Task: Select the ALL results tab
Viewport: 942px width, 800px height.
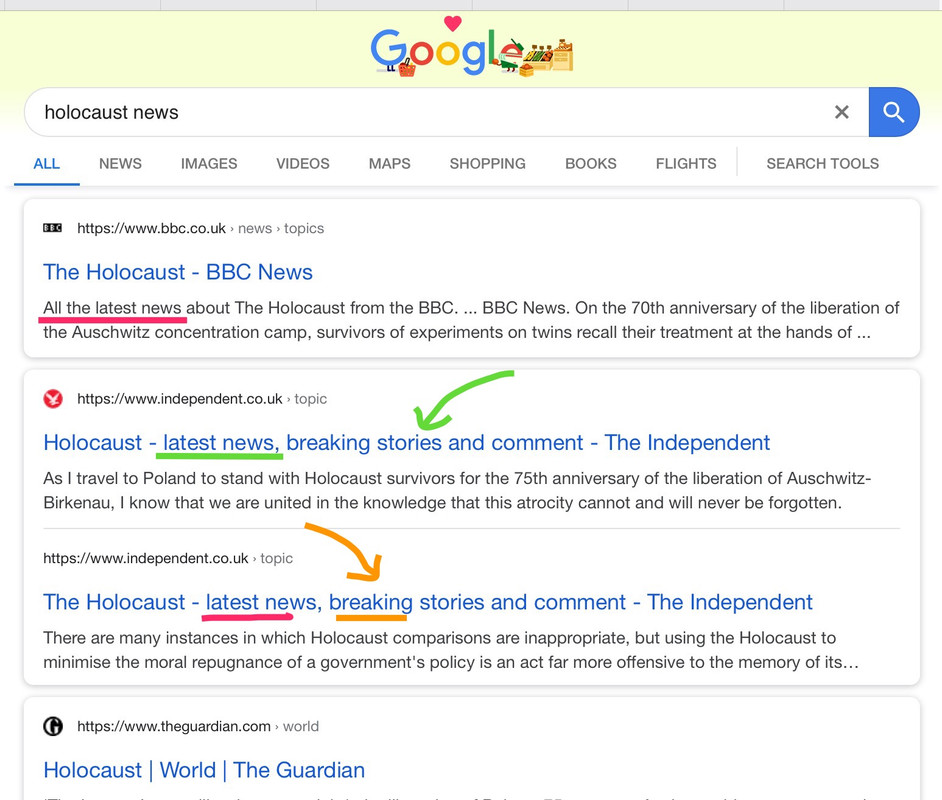Action: (46, 164)
